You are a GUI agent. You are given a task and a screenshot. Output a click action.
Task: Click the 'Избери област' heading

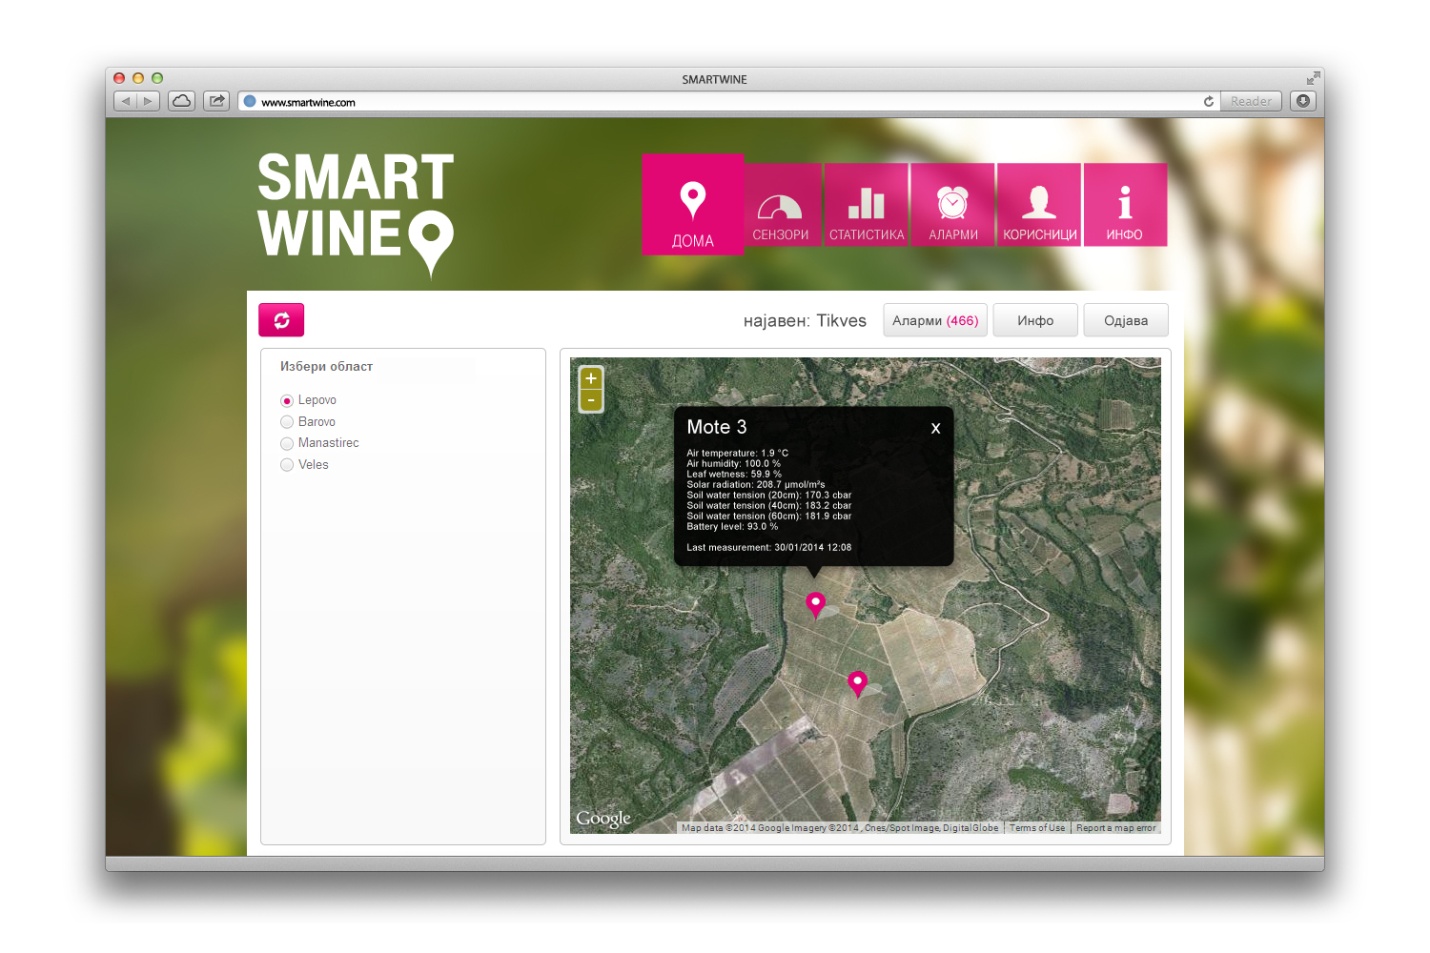[326, 367]
